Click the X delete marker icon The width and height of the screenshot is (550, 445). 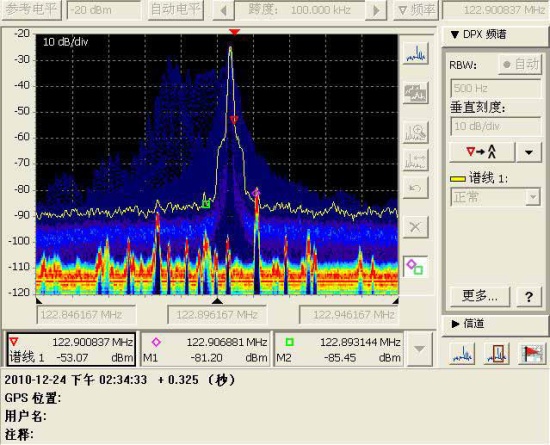(416, 227)
